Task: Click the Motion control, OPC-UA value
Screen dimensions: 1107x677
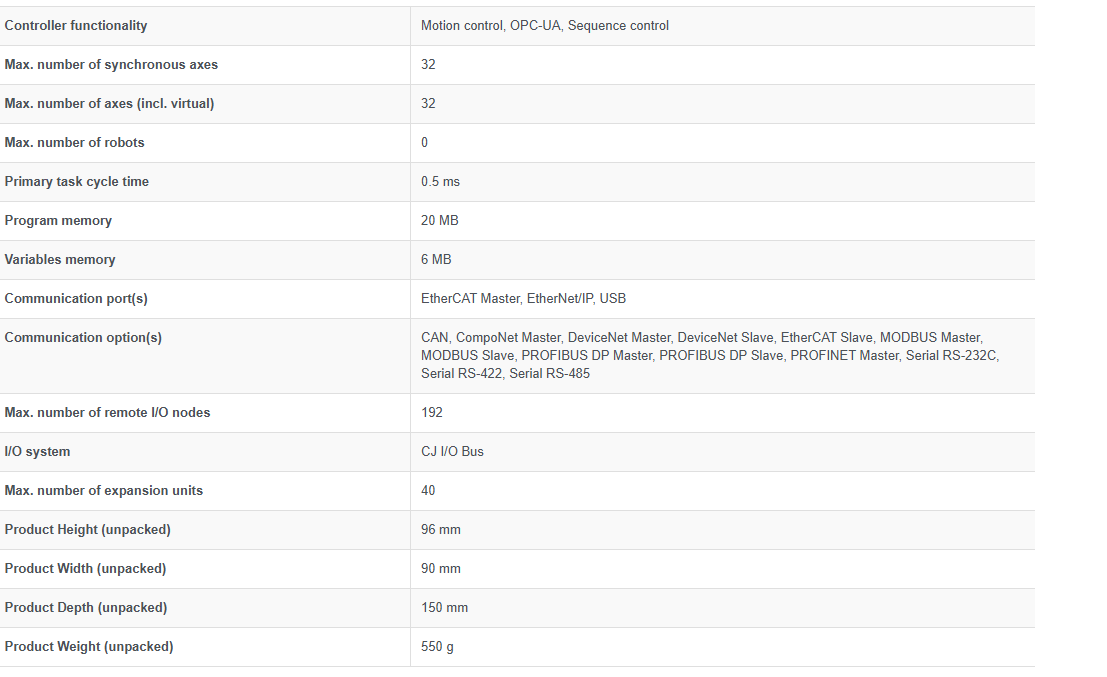Action: pyautogui.click(x=545, y=26)
